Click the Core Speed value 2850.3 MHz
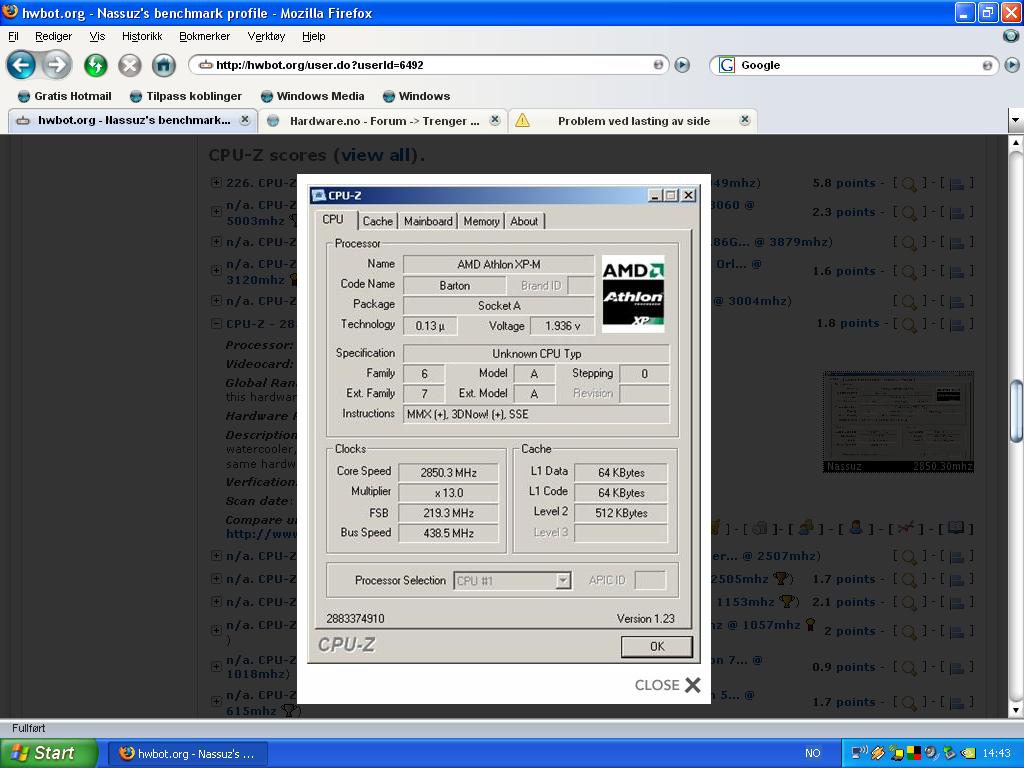 click(x=449, y=473)
